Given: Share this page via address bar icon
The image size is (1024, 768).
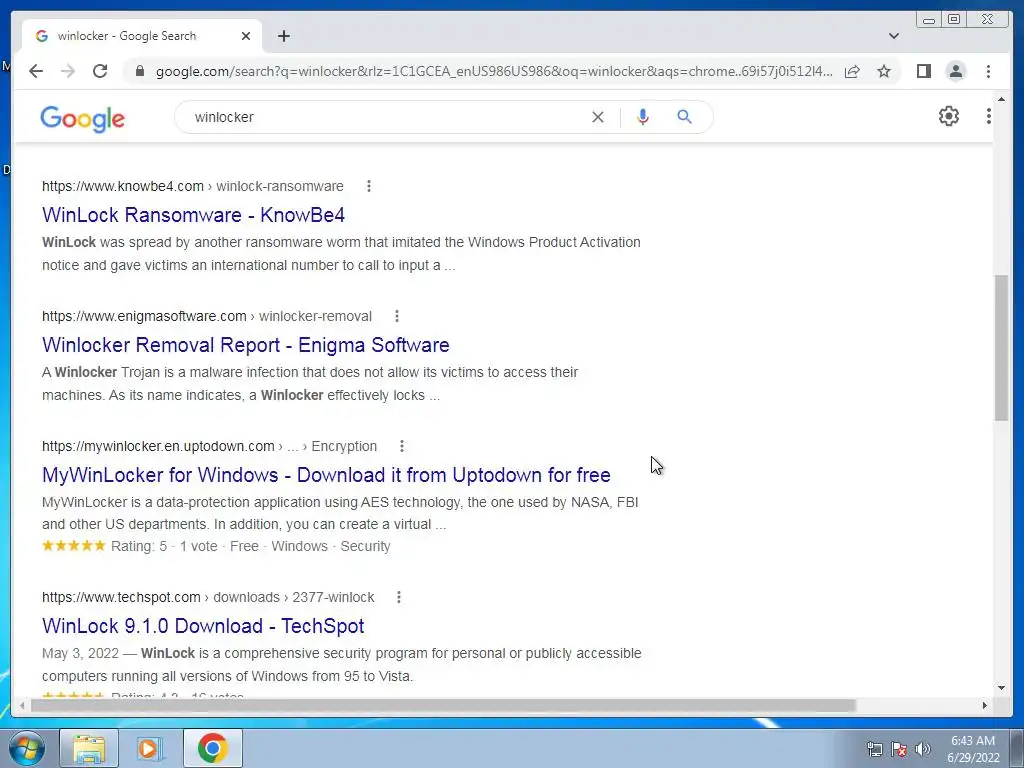Looking at the screenshot, I should click(852, 71).
